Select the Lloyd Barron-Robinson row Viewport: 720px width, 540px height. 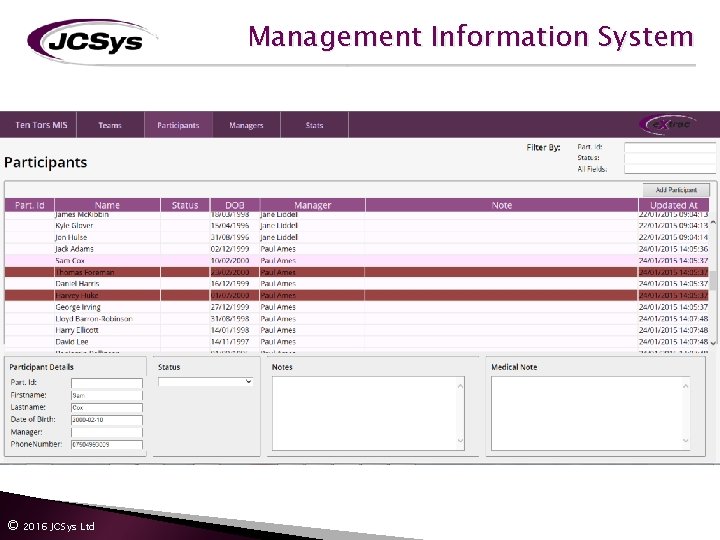[x=357, y=319]
